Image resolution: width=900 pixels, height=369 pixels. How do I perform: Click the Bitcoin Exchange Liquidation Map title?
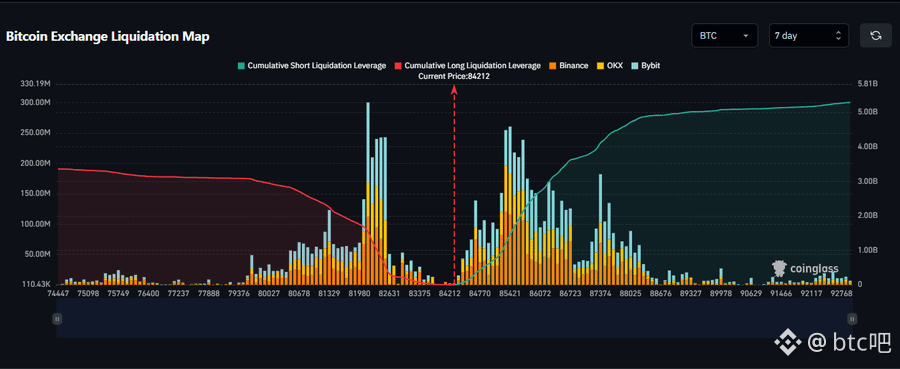pos(107,37)
